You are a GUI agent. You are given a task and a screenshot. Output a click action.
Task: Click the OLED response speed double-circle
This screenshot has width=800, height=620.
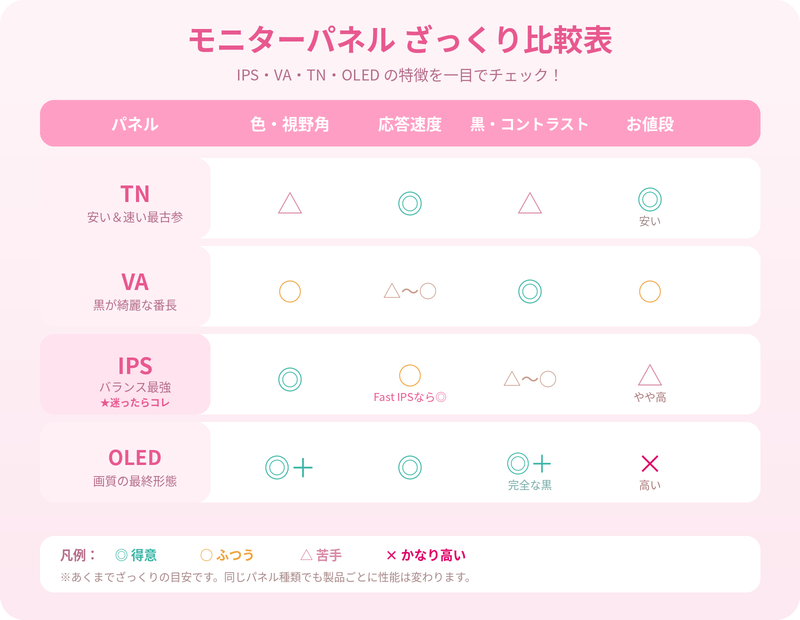click(410, 467)
